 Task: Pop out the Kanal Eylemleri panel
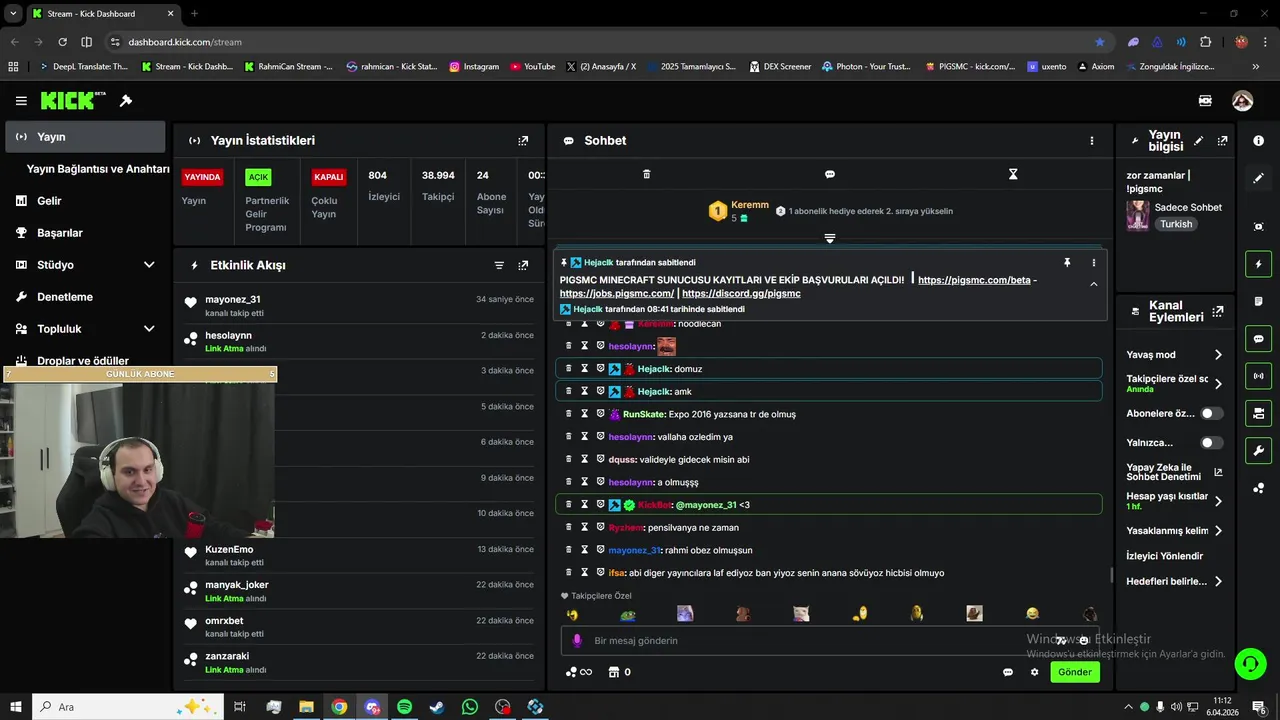1217,311
